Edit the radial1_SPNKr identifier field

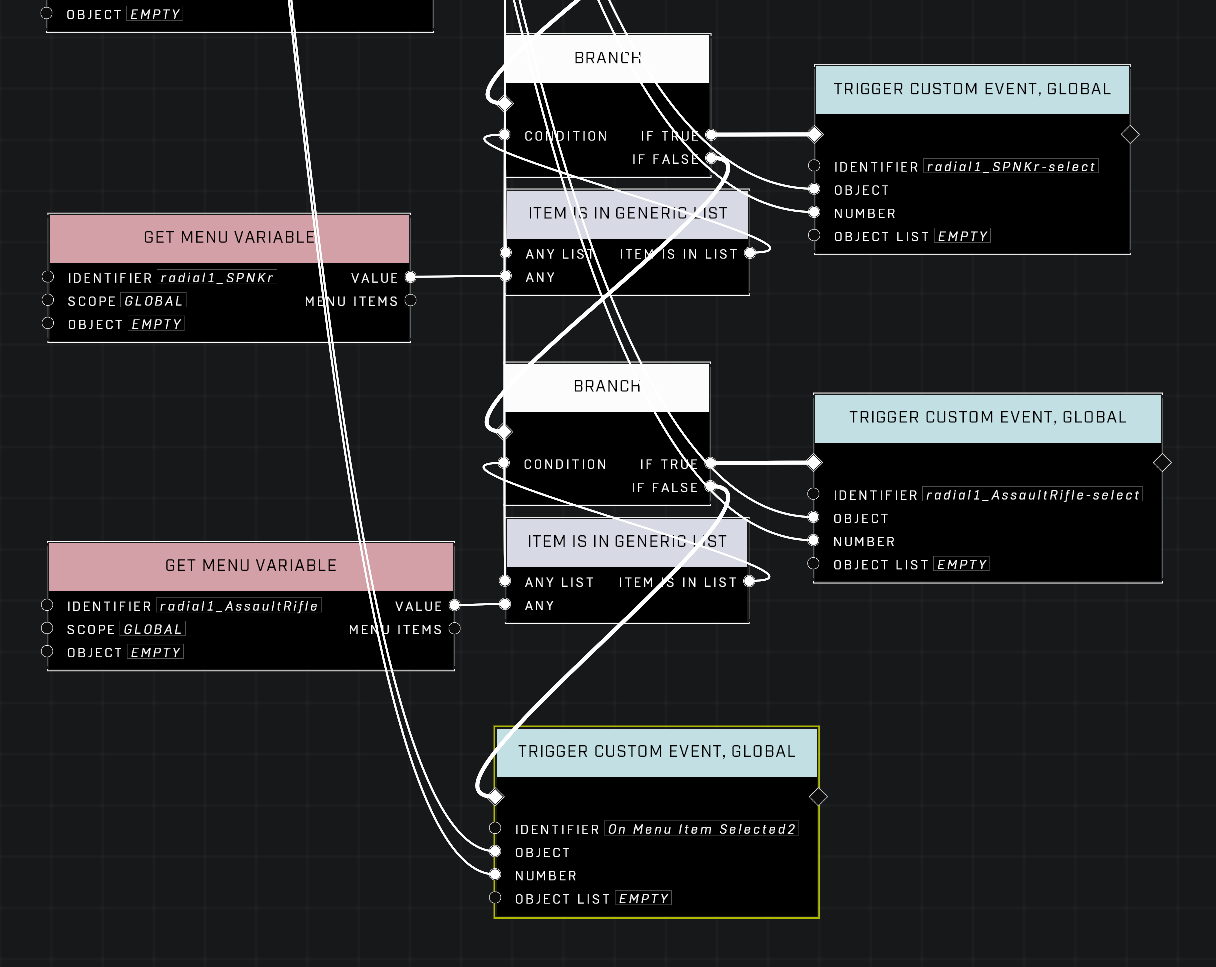[217, 277]
